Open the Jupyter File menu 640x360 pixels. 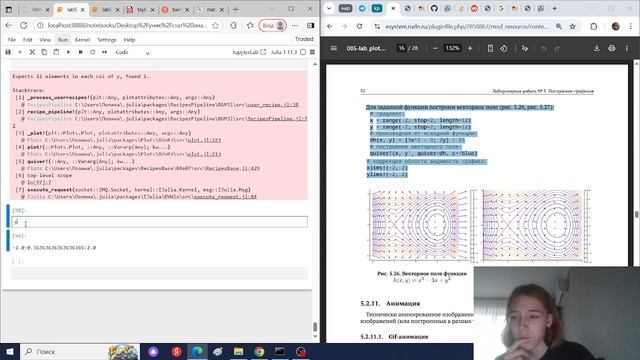(12, 40)
